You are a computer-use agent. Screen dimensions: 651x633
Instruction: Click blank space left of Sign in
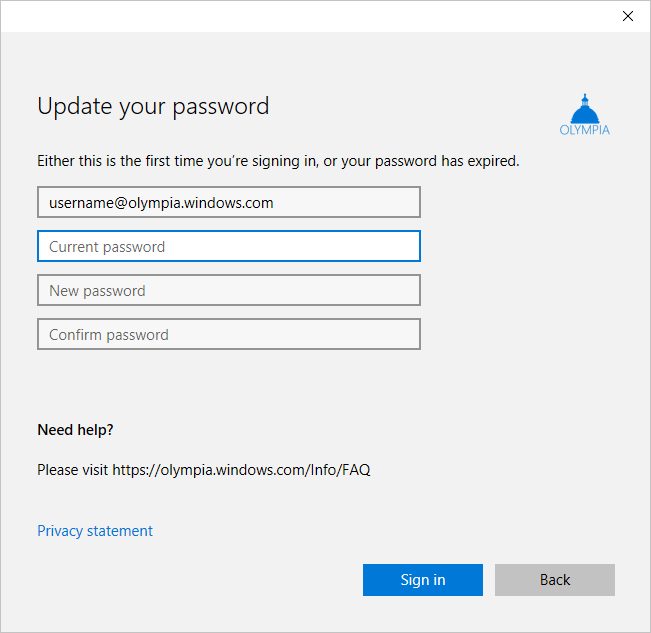pyautogui.click(x=250, y=580)
